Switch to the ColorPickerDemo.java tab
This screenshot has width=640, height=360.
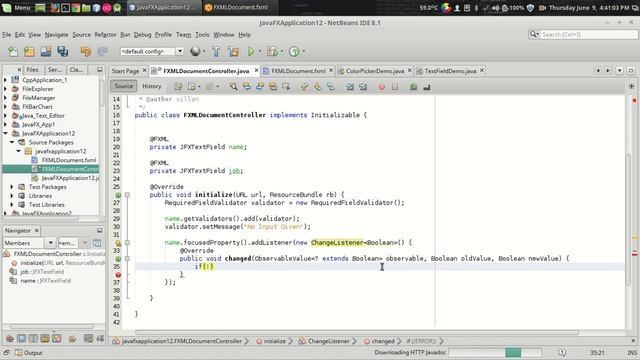[375, 71]
